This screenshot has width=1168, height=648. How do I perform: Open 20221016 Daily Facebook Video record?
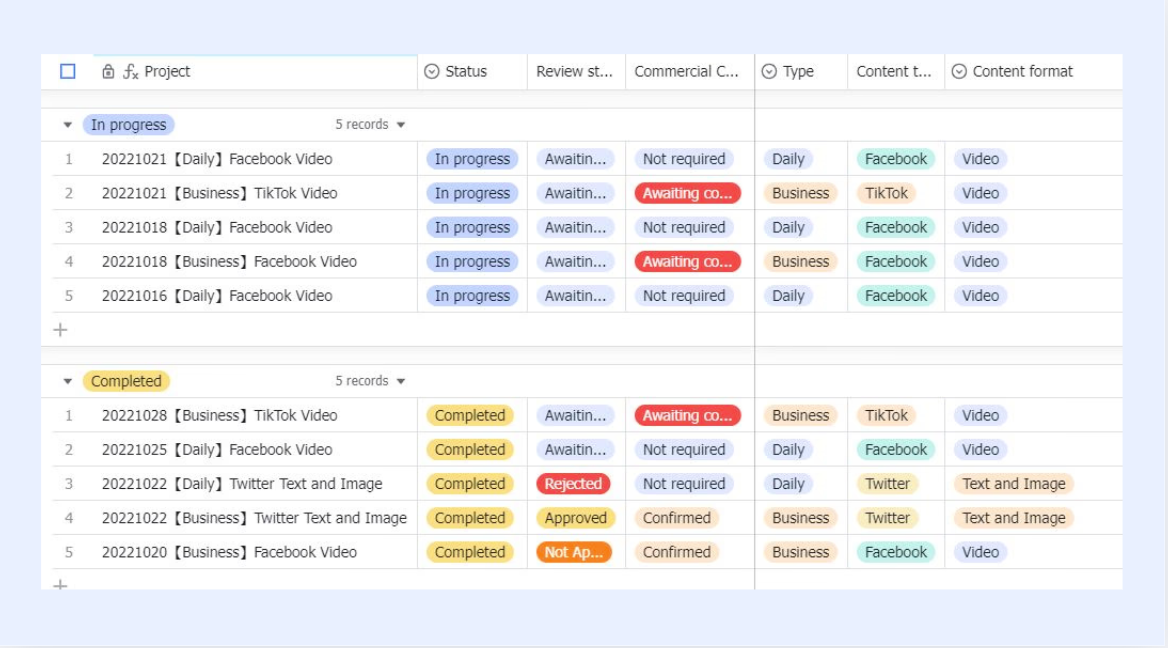217,296
